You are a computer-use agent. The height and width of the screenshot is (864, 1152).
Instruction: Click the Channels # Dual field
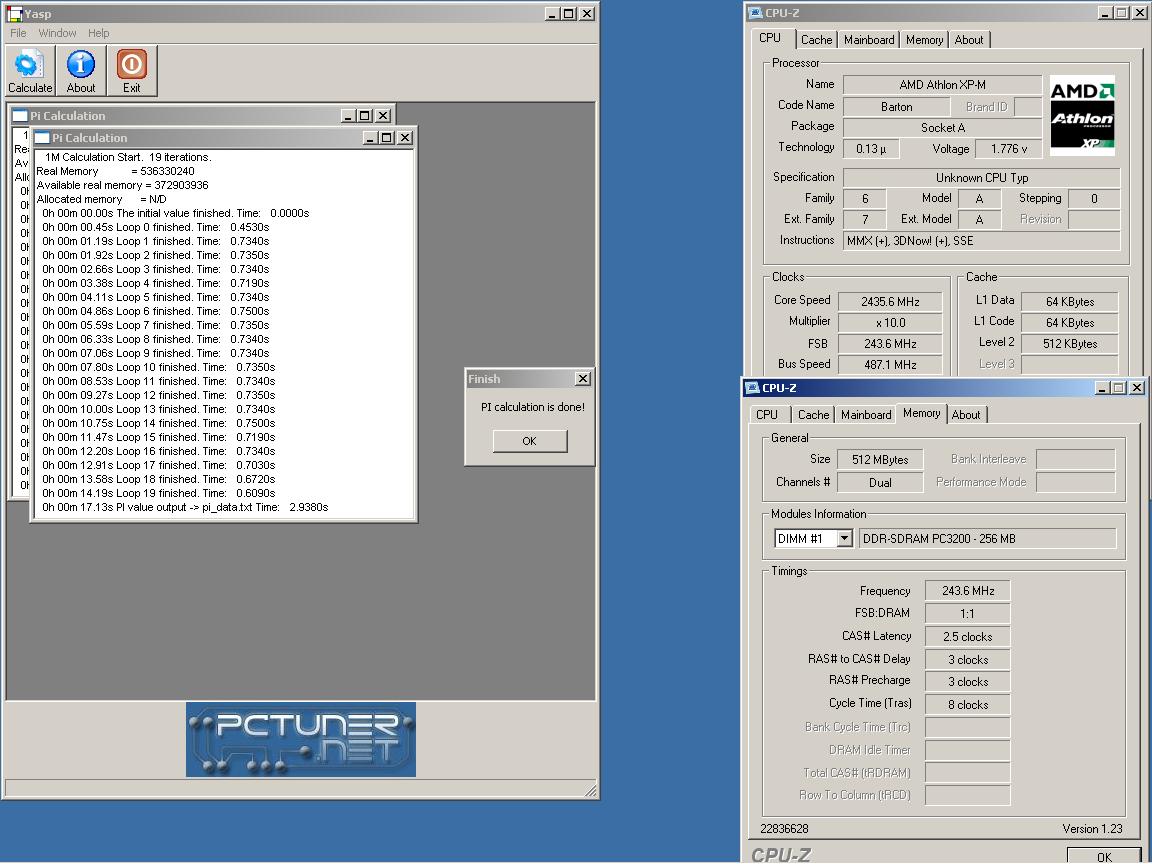(x=880, y=483)
